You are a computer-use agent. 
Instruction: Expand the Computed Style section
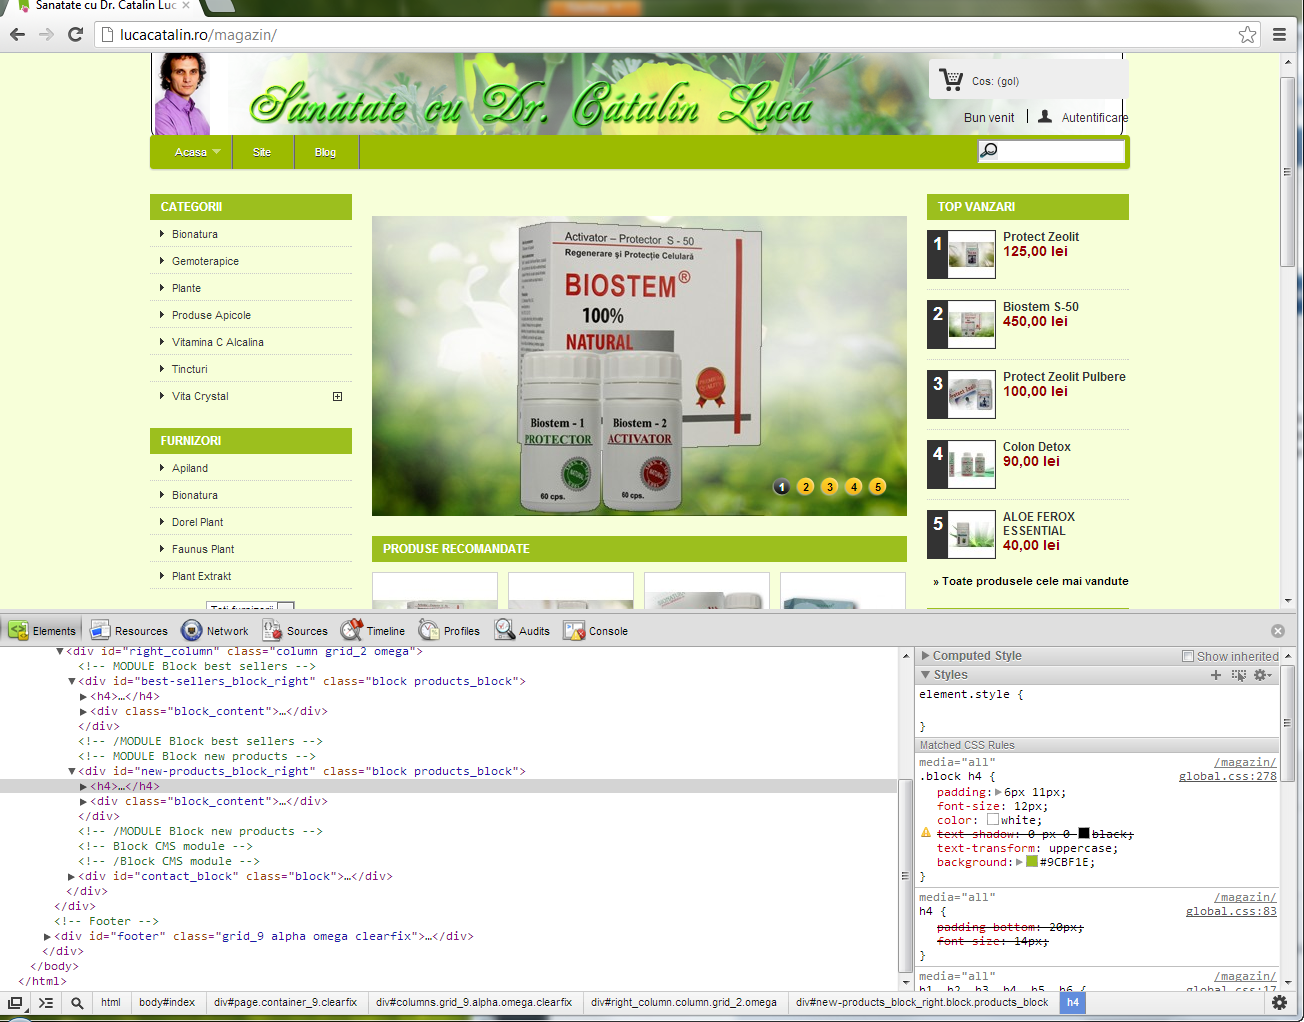tap(926, 656)
